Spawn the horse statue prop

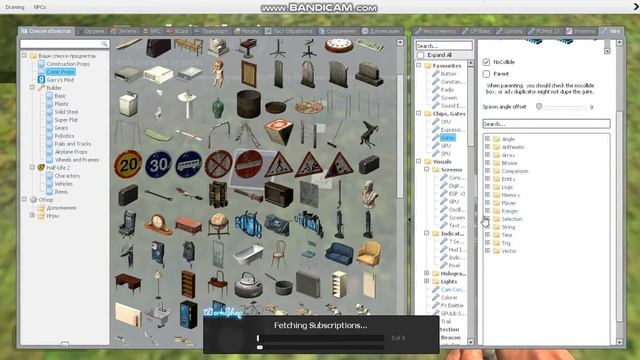point(369,134)
